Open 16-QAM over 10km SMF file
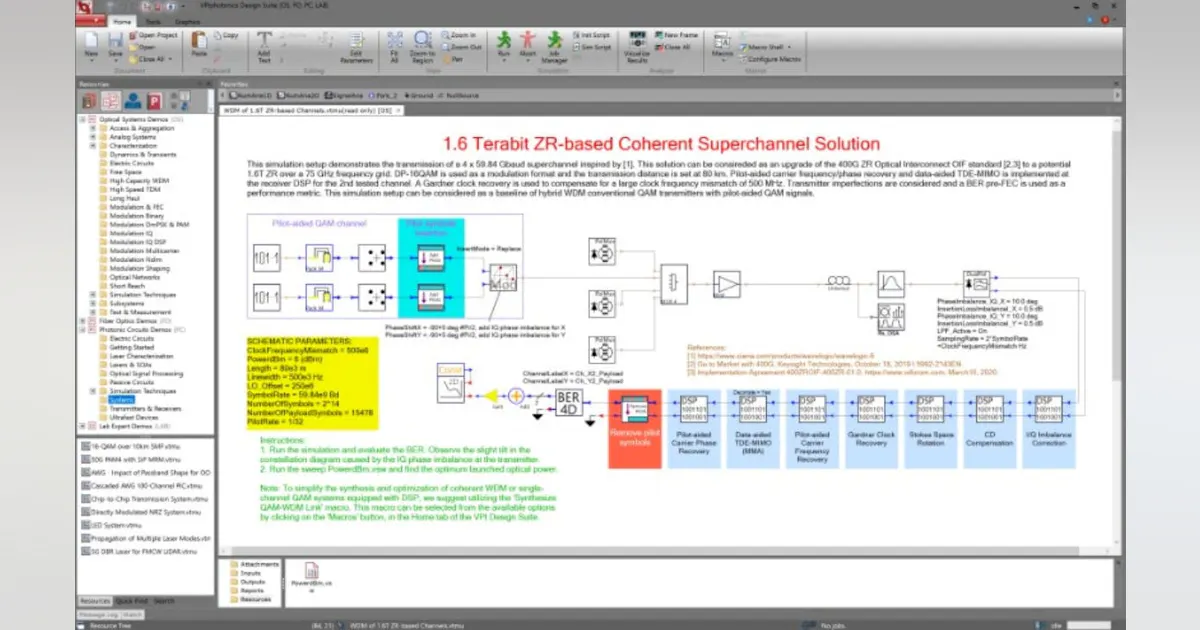 coord(131,445)
